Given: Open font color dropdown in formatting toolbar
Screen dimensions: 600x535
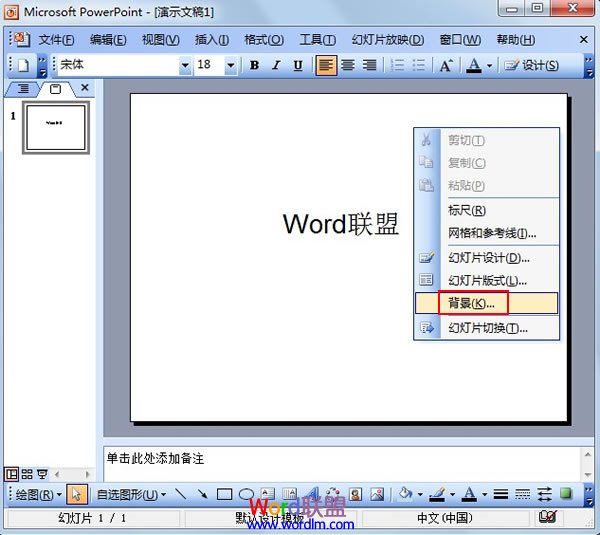Looking at the screenshot, I should tap(489, 66).
